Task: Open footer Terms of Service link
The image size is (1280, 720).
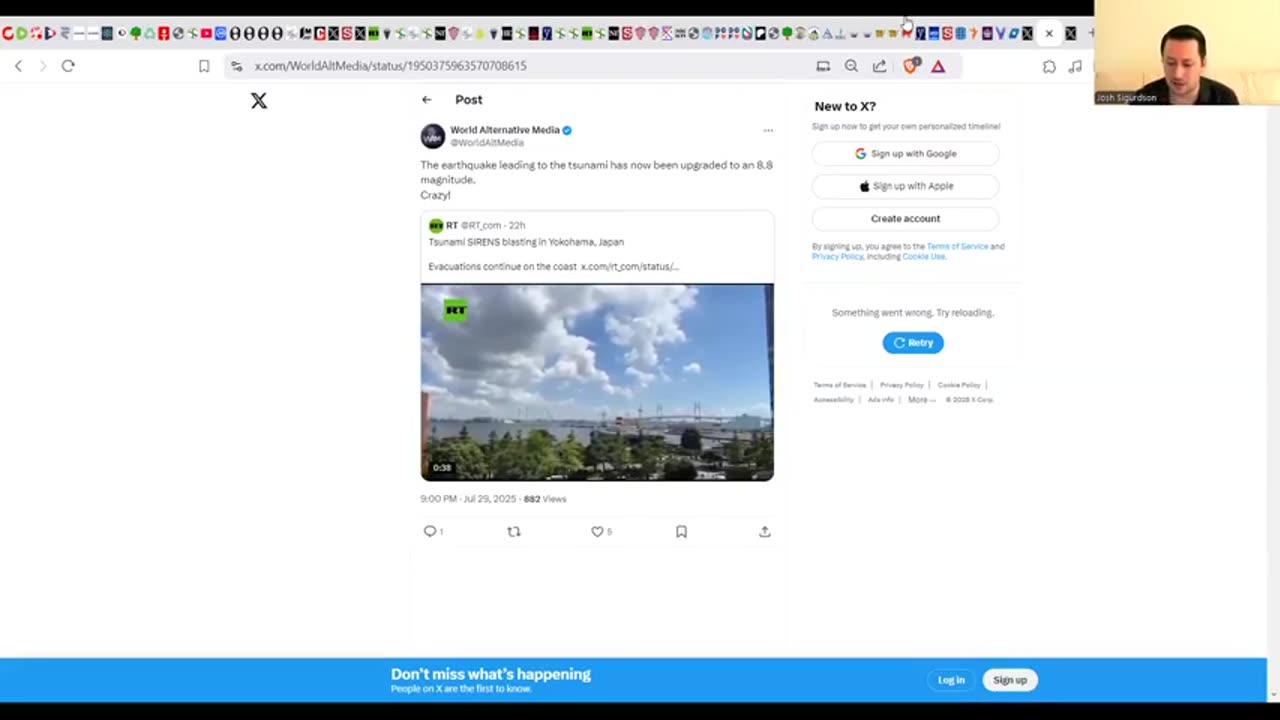Action: point(839,385)
